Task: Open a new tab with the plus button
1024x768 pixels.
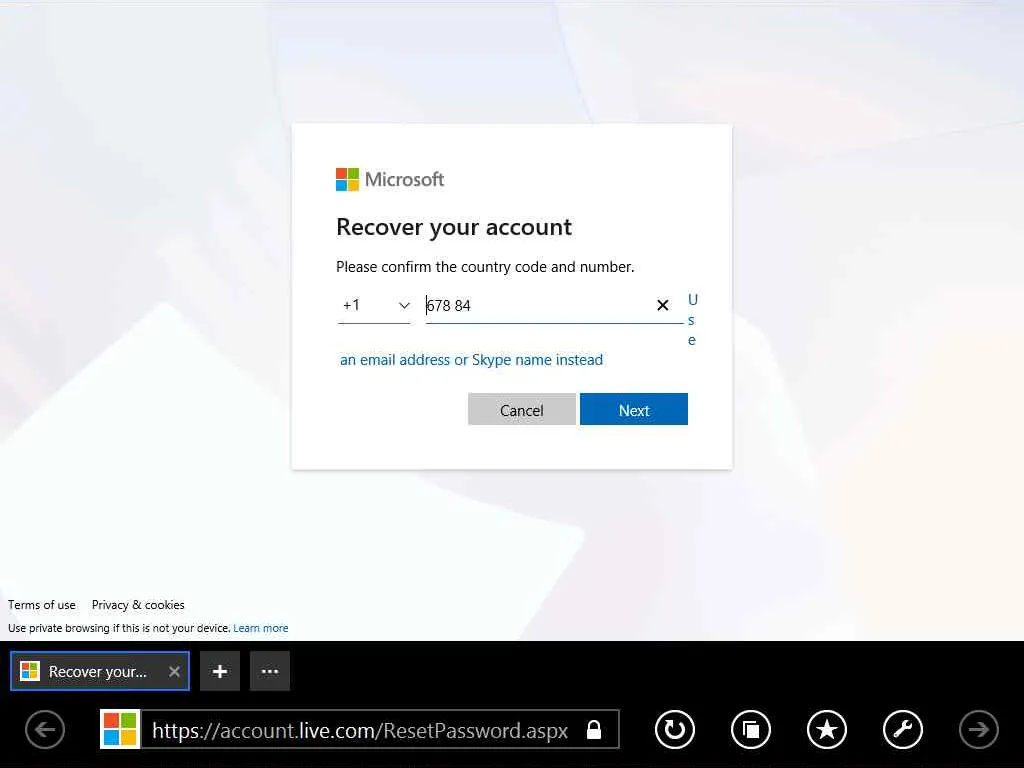Action: [220, 671]
